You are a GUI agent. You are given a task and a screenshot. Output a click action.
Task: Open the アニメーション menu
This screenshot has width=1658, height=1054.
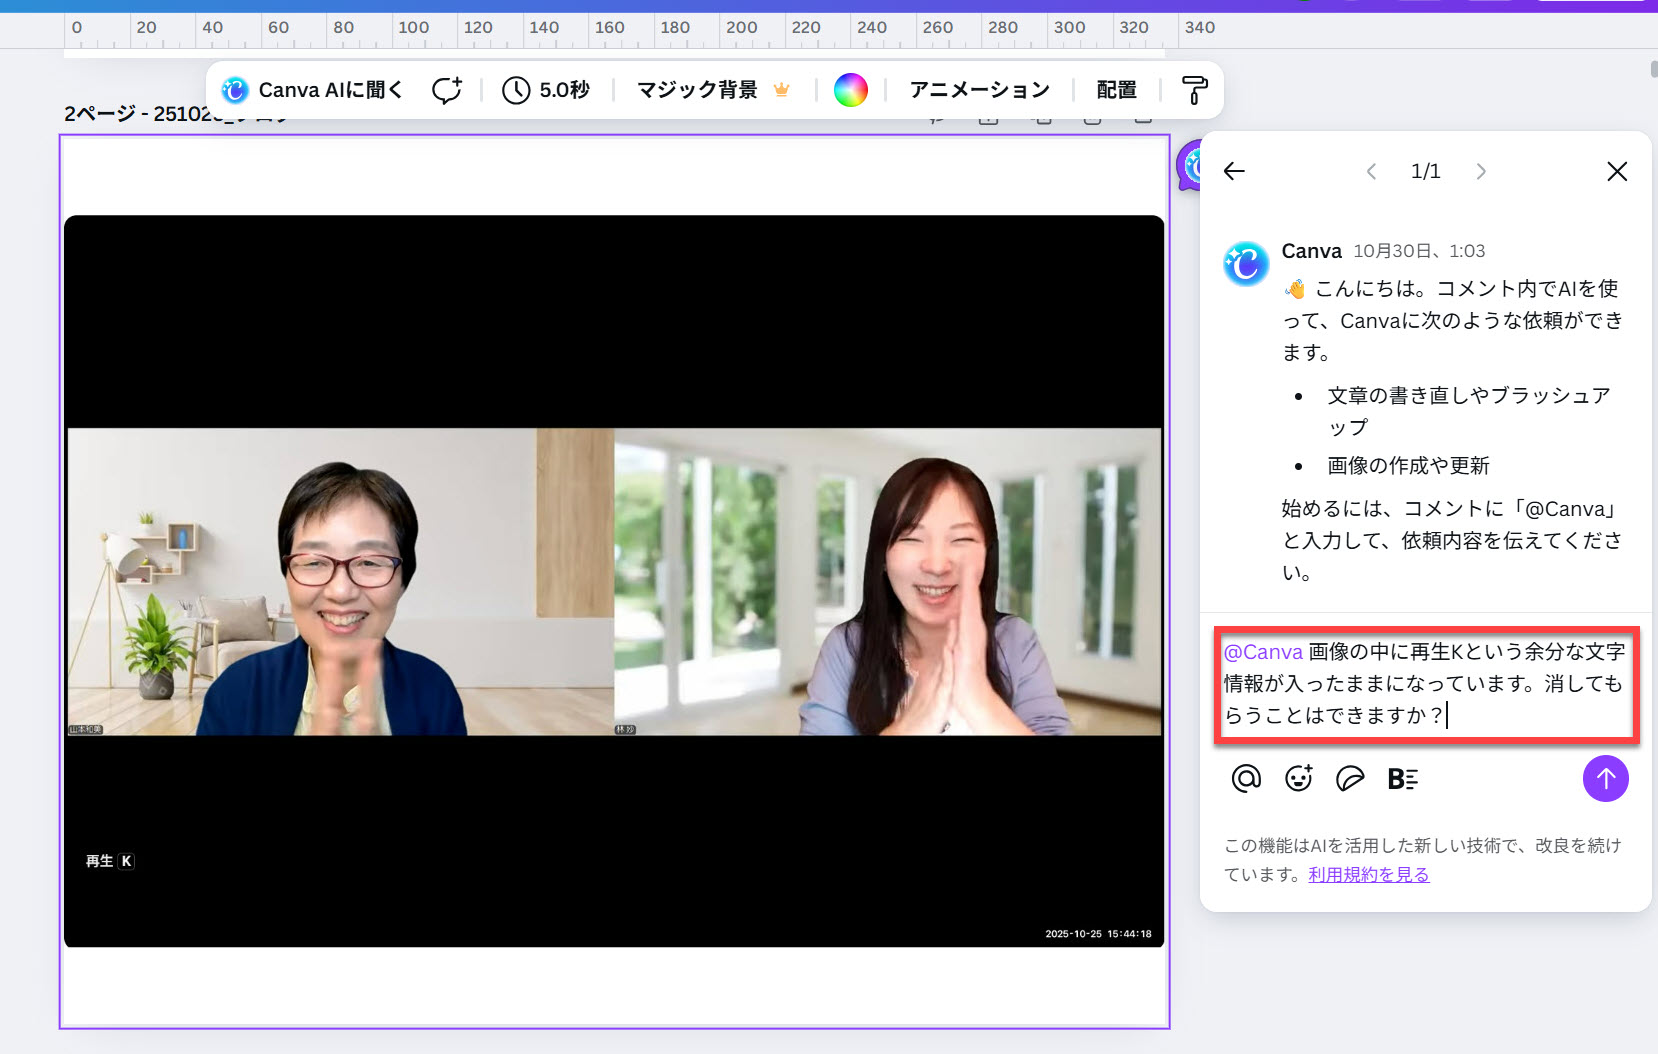pyautogui.click(x=979, y=90)
